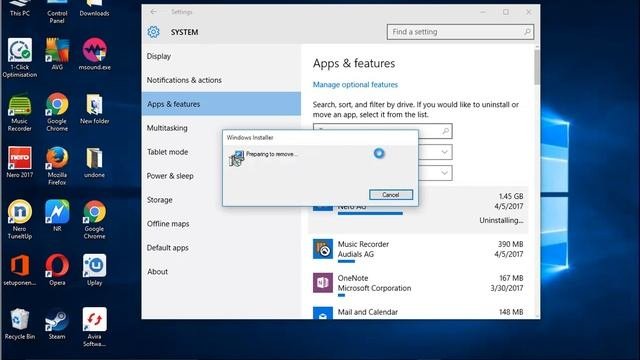Open Mozilla Firefox desktop shortcut
This screenshot has height=360, width=640.
coord(57,166)
